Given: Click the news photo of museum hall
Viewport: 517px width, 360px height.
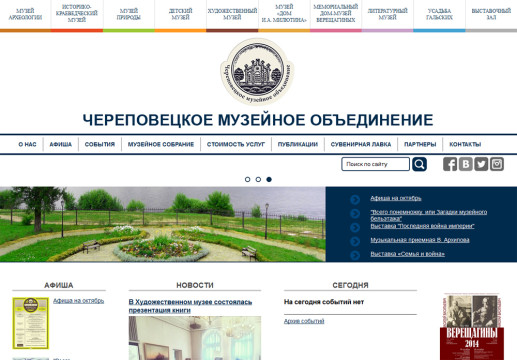Looking at the screenshot, I should (x=195, y=338).
